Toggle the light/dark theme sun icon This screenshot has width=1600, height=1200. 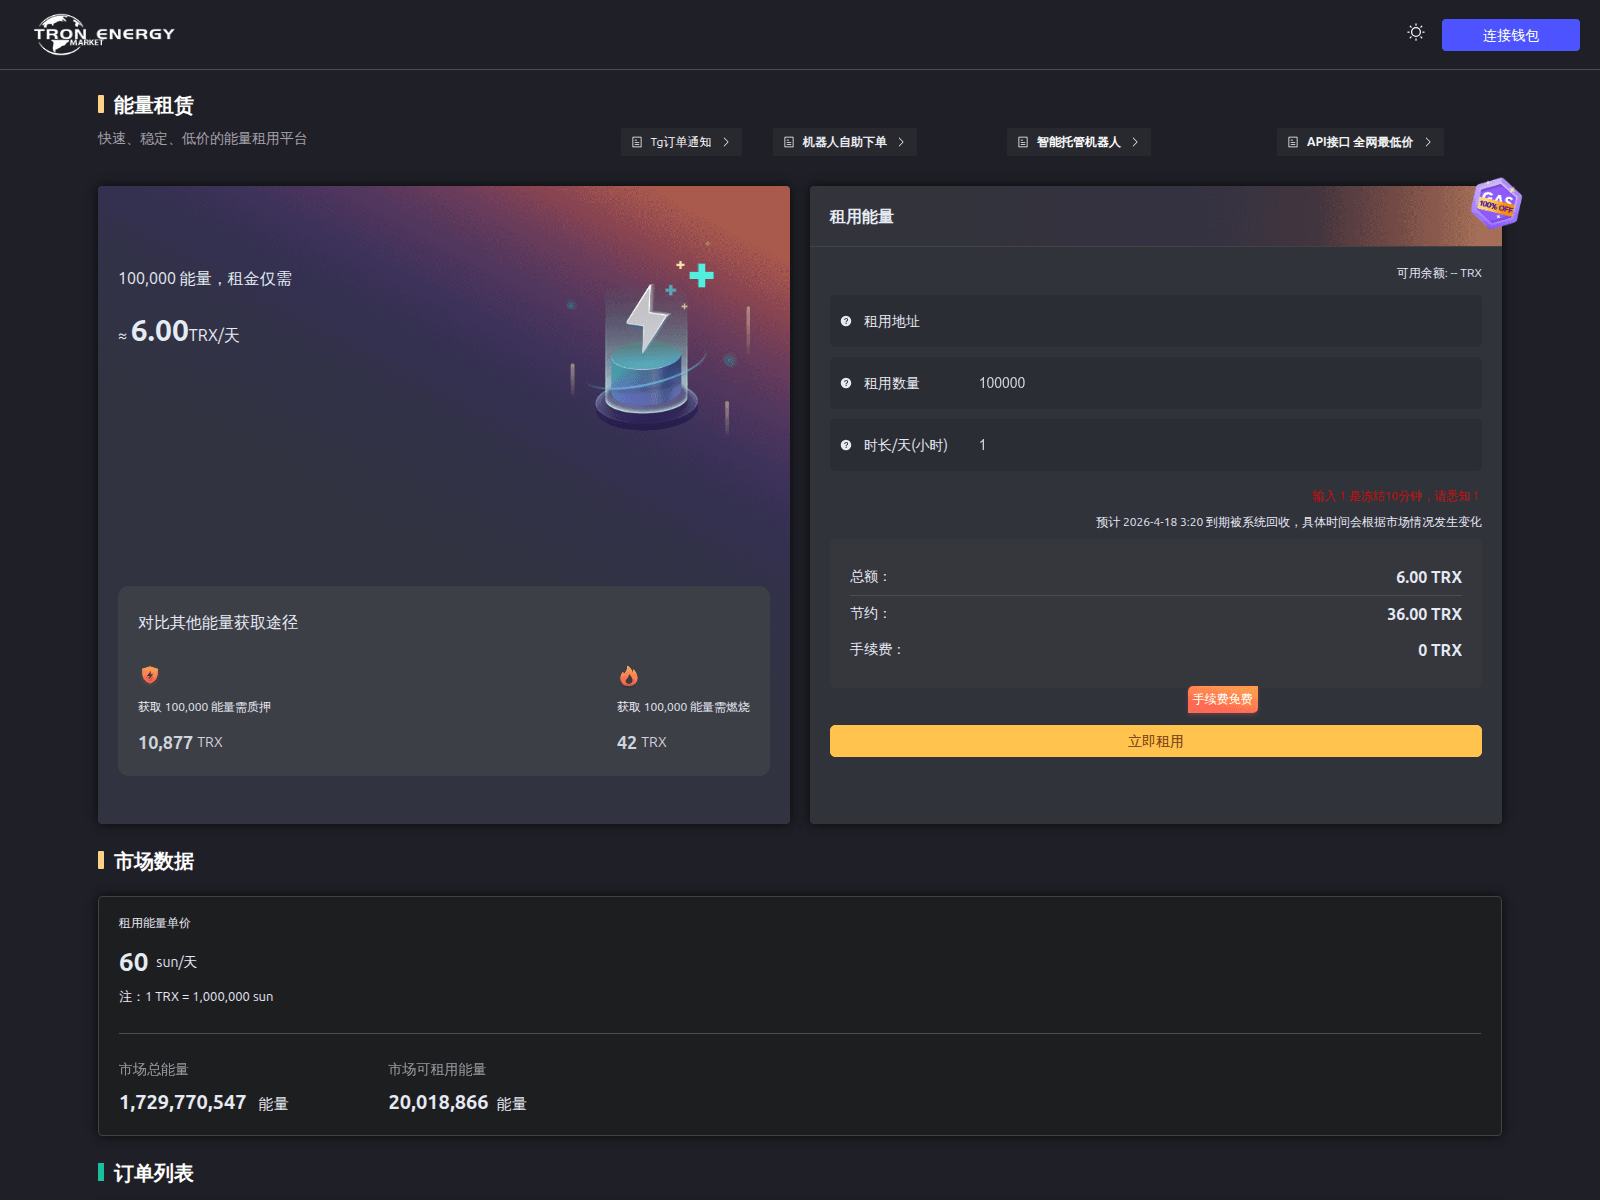click(1416, 33)
